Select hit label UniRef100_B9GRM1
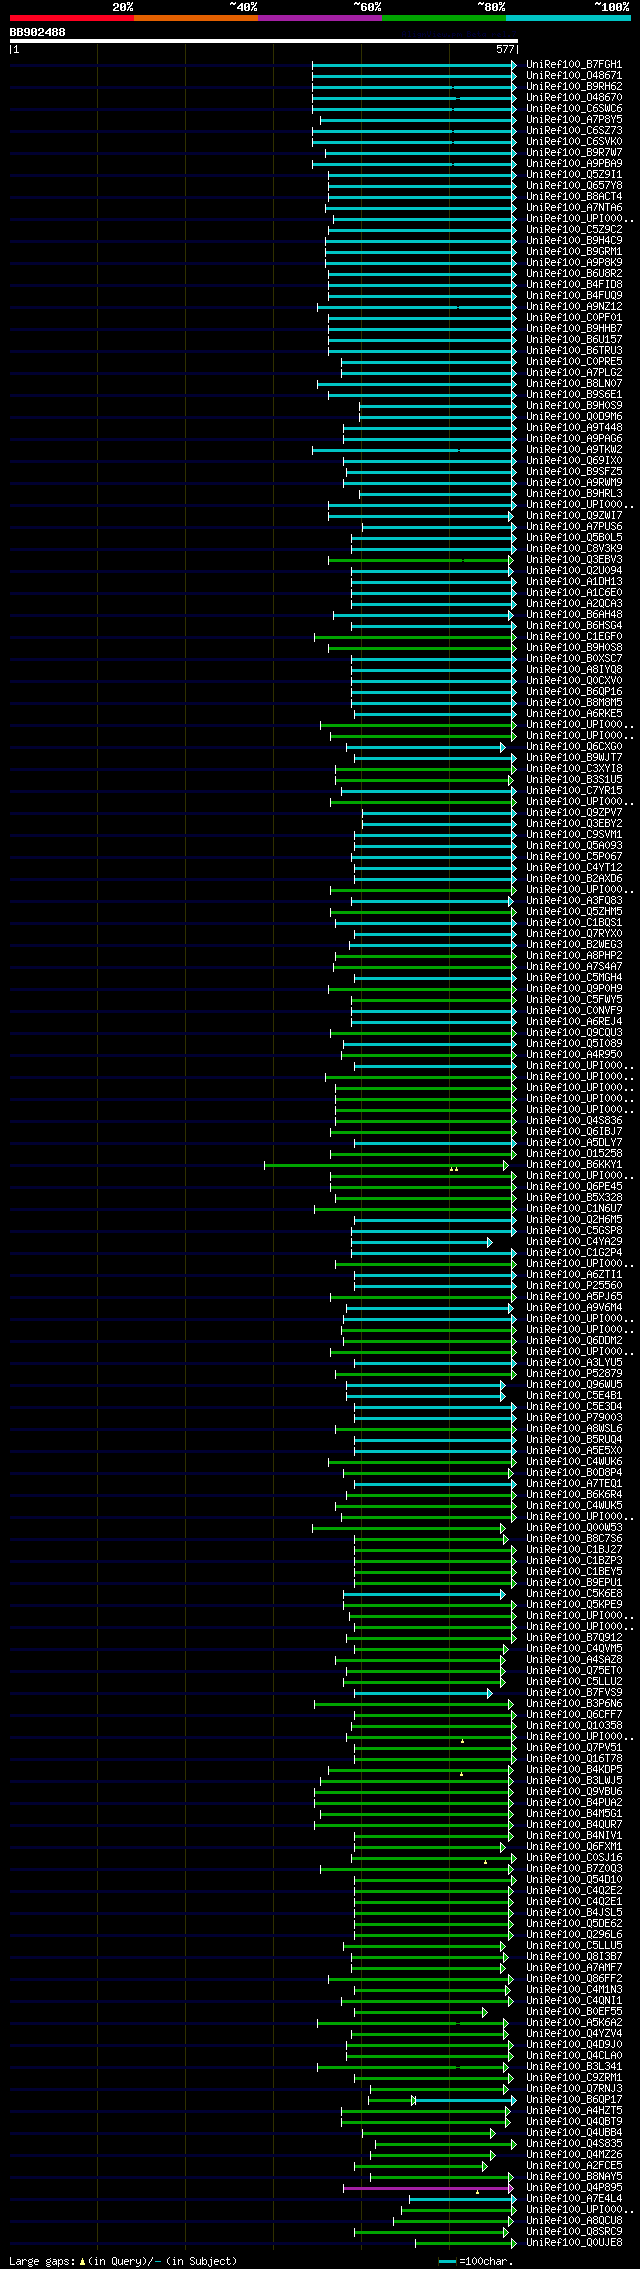The image size is (640, 2269). click(x=574, y=251)
